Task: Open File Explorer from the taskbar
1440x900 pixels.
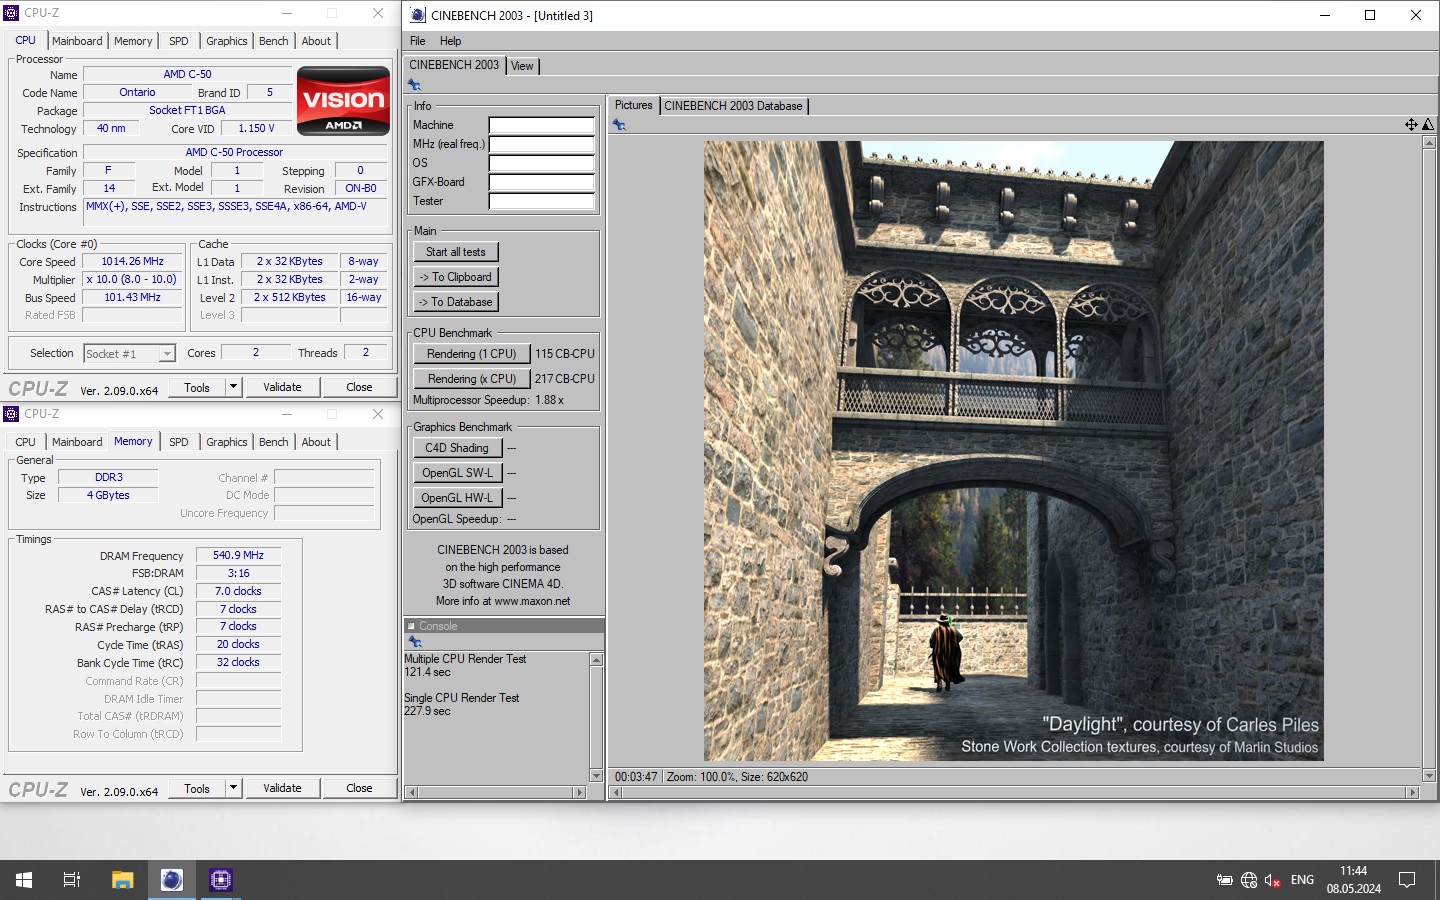Action: [122, 880]
